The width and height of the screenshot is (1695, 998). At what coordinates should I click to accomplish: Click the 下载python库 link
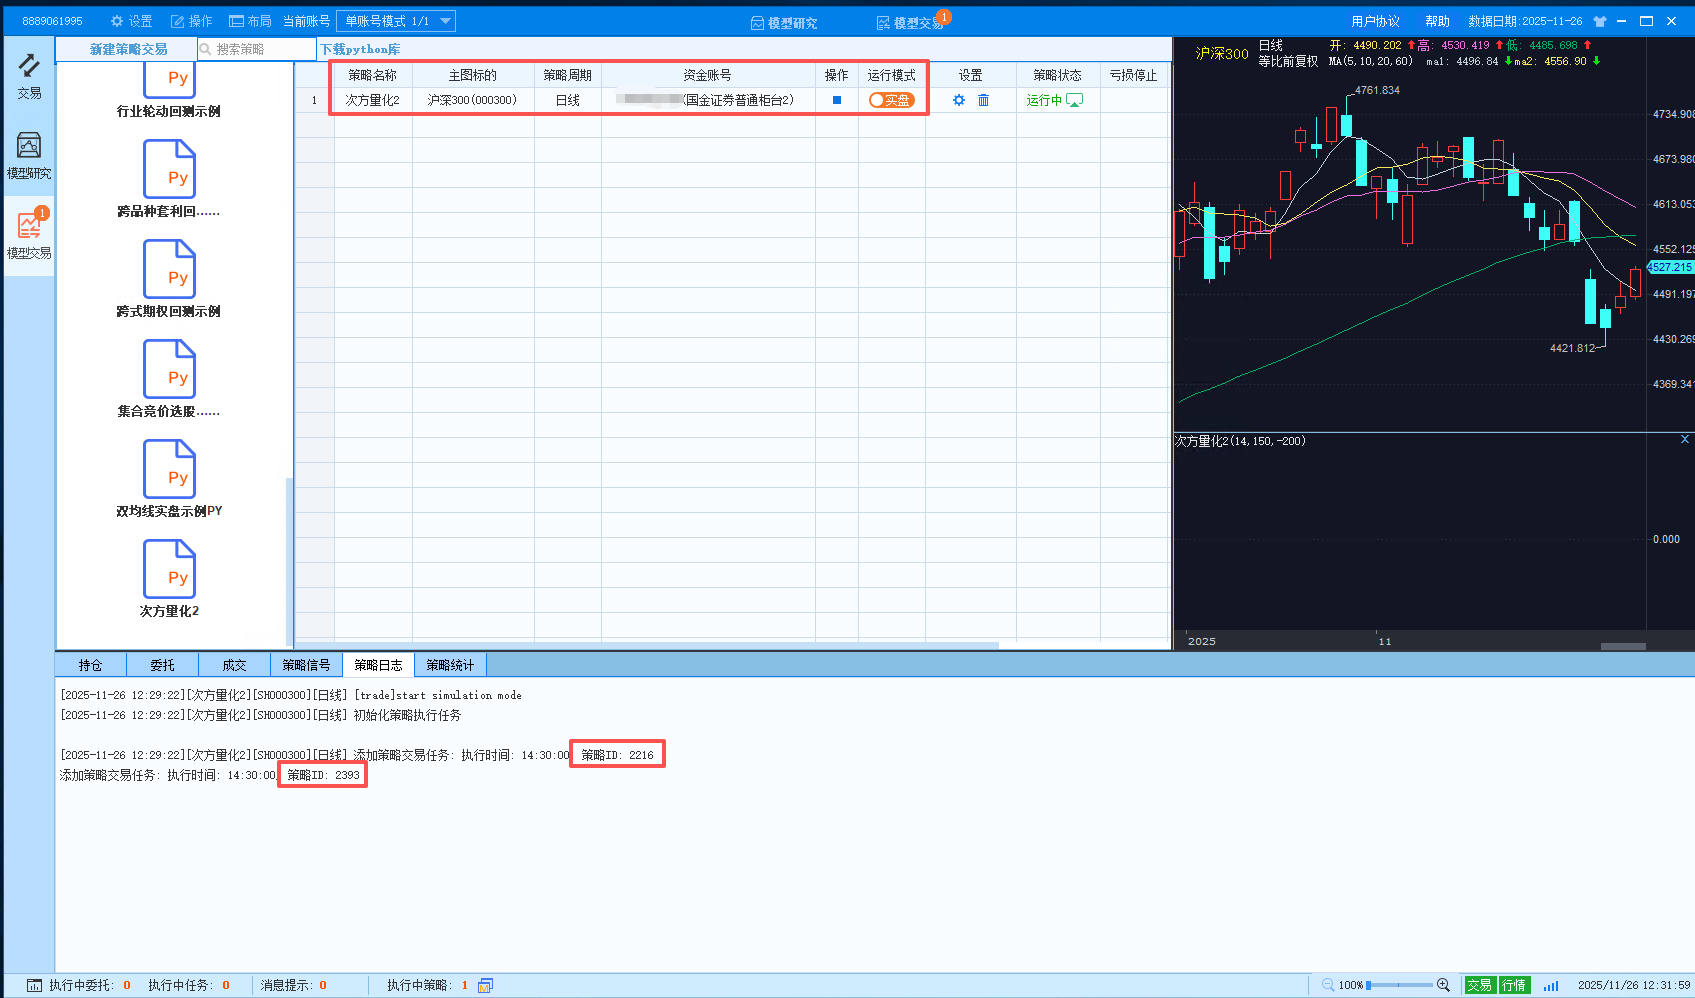[x=360, y=49]
